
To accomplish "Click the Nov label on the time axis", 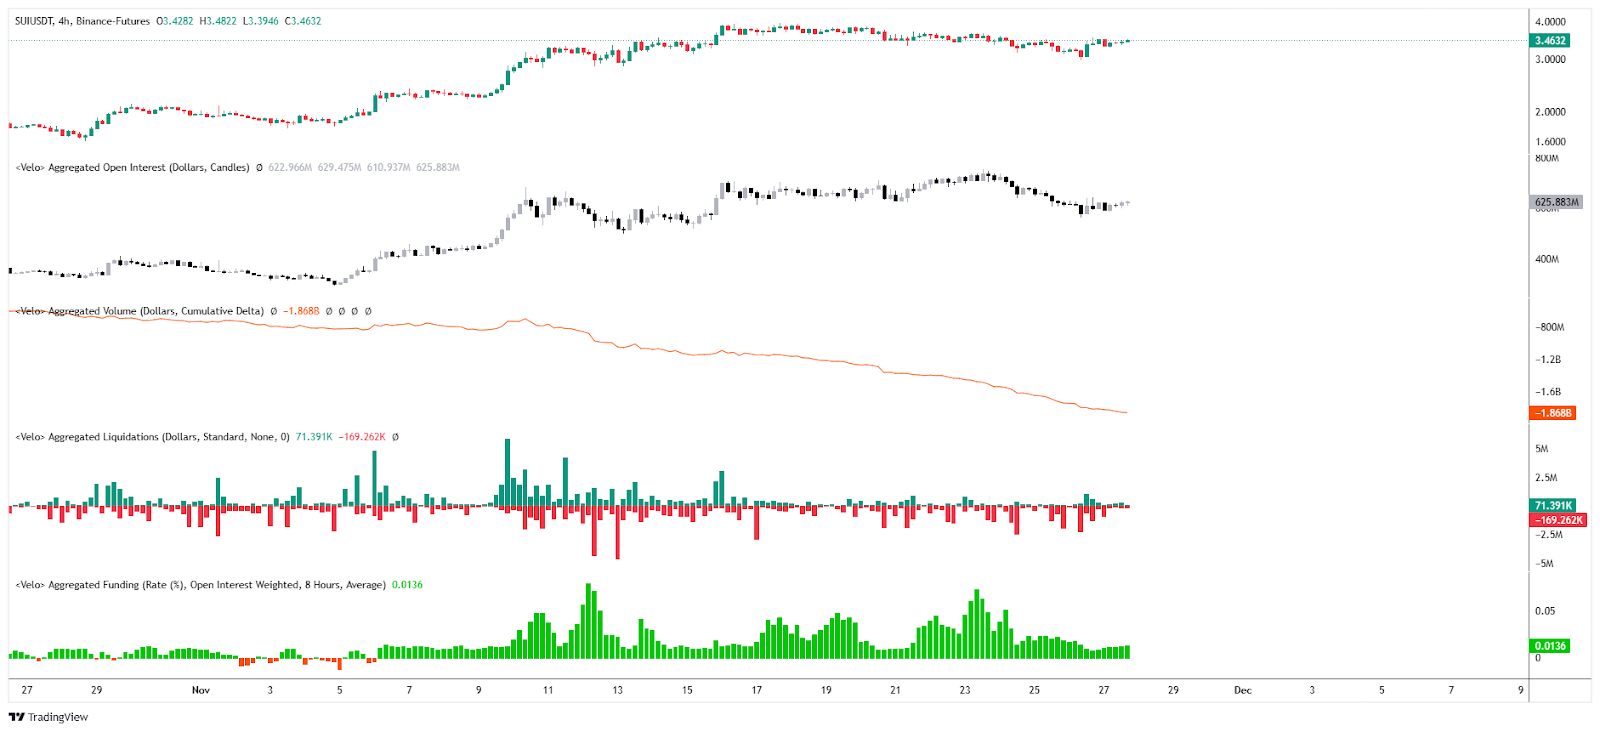I will pyautogui.click(x=201, y=690).
